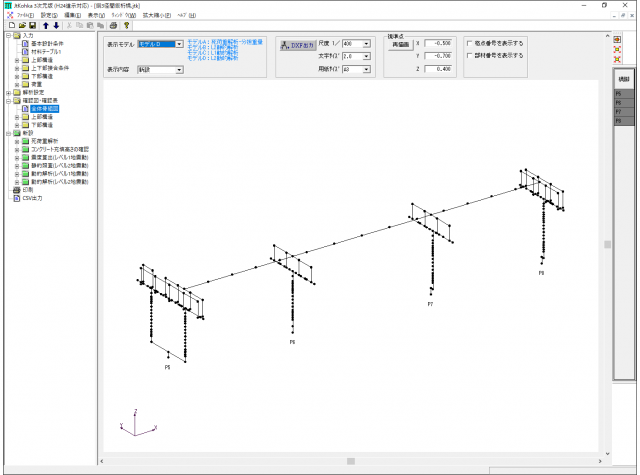Click the blue down arrow toolbar icon
640x475 pixels.
(56, 25)
